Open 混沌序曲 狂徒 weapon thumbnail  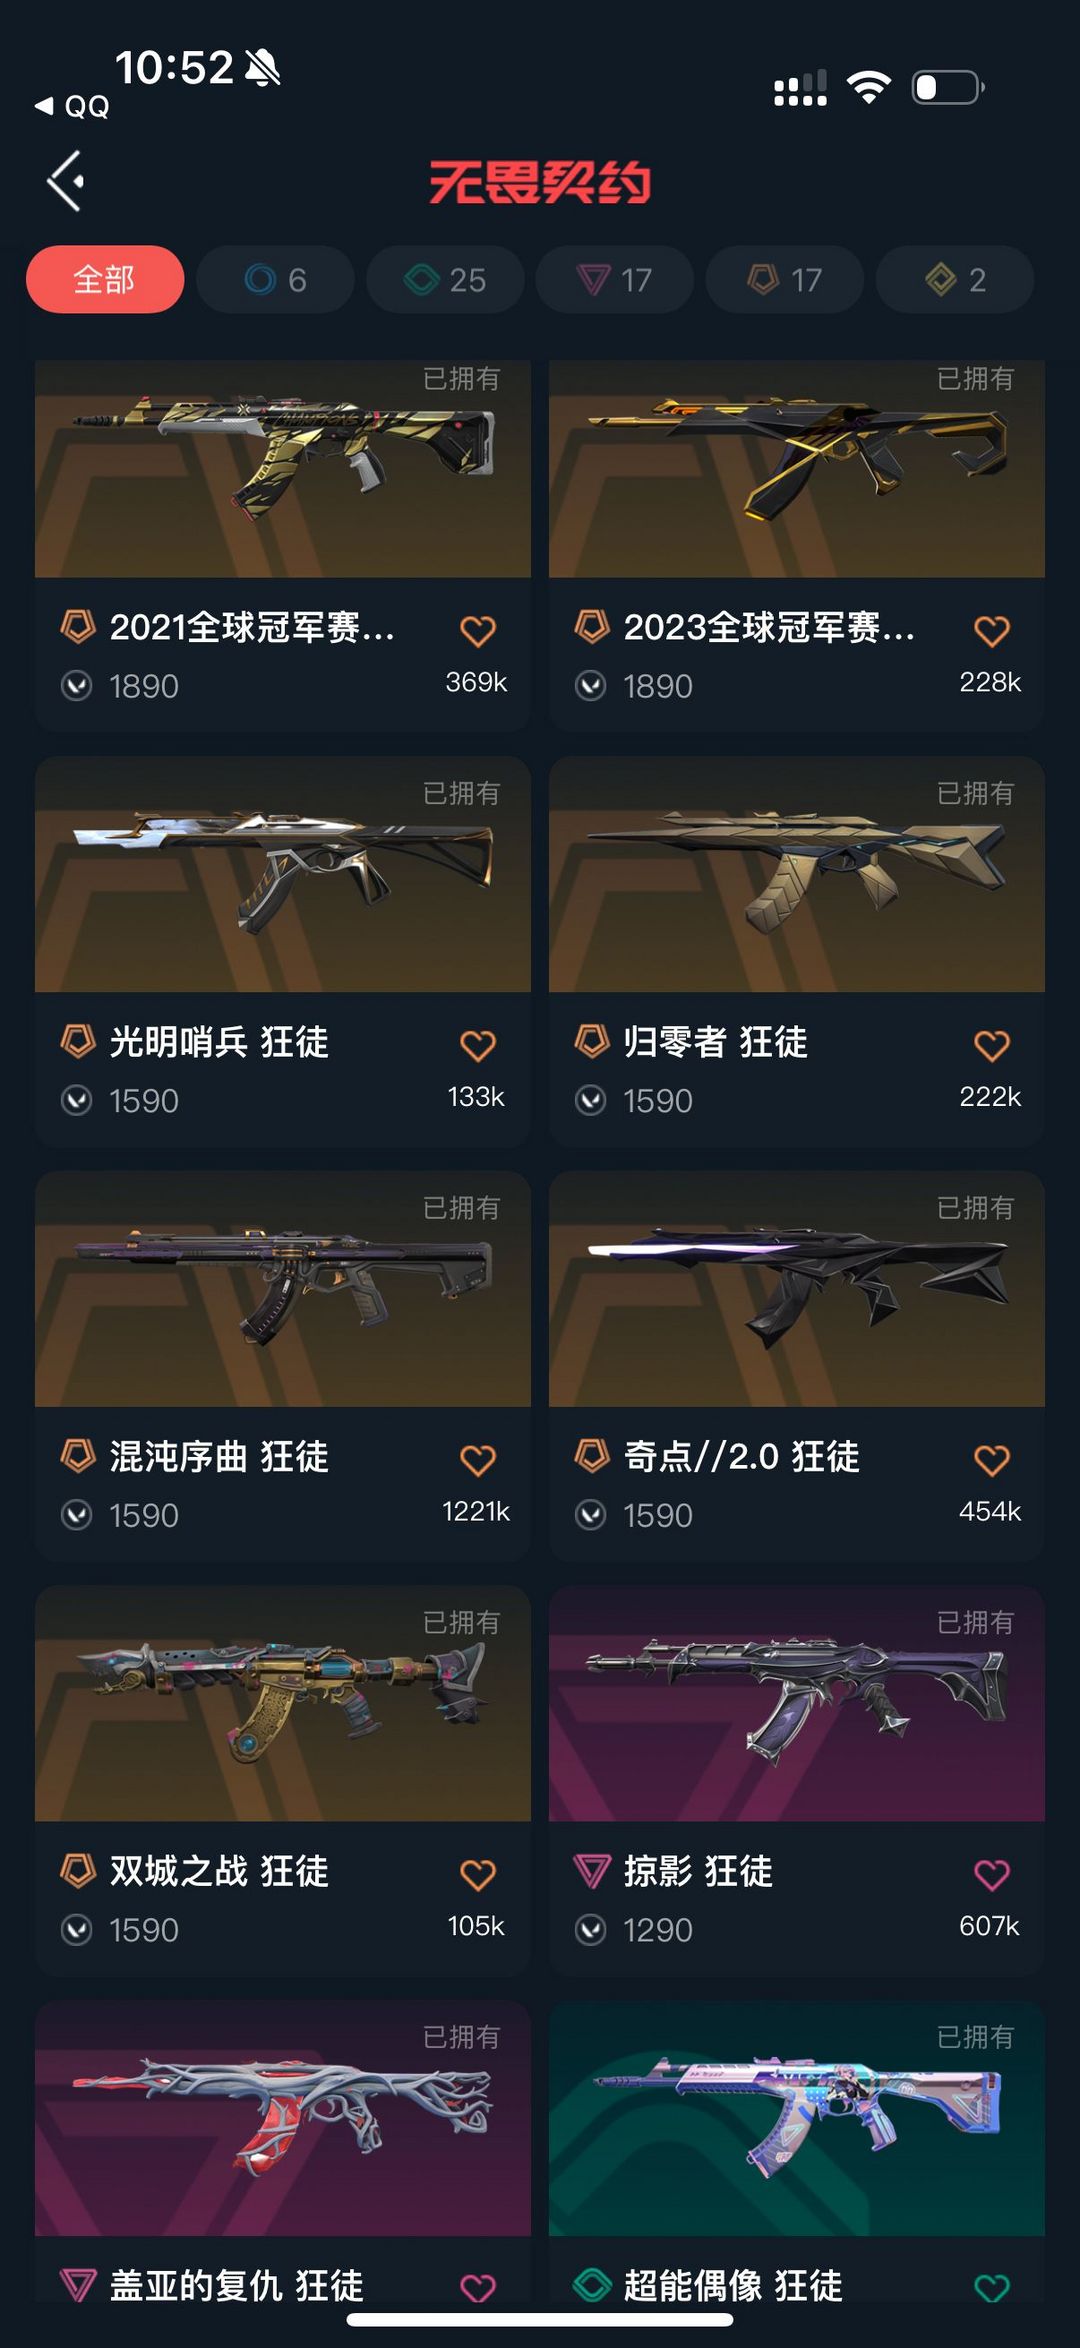[283, 1289]
